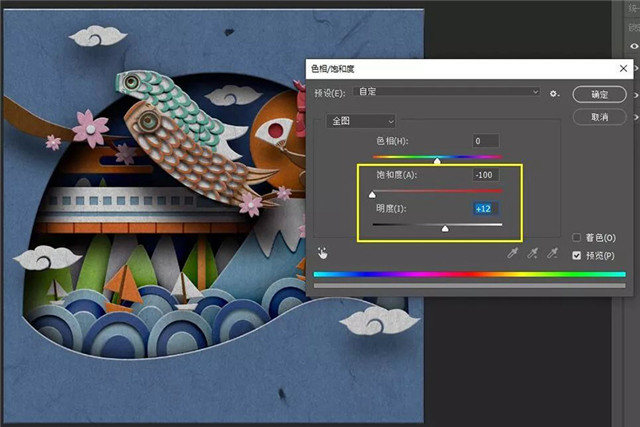Click the 明度 lightness slider handle
Screen dimensions: 640x427
click(445, 228)
